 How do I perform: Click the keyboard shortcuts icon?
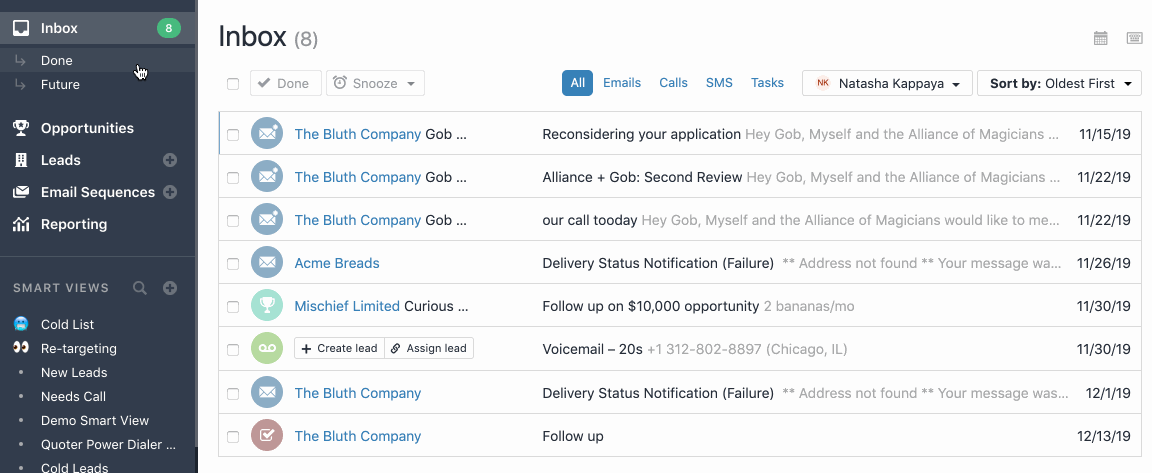coord(1134,39)
